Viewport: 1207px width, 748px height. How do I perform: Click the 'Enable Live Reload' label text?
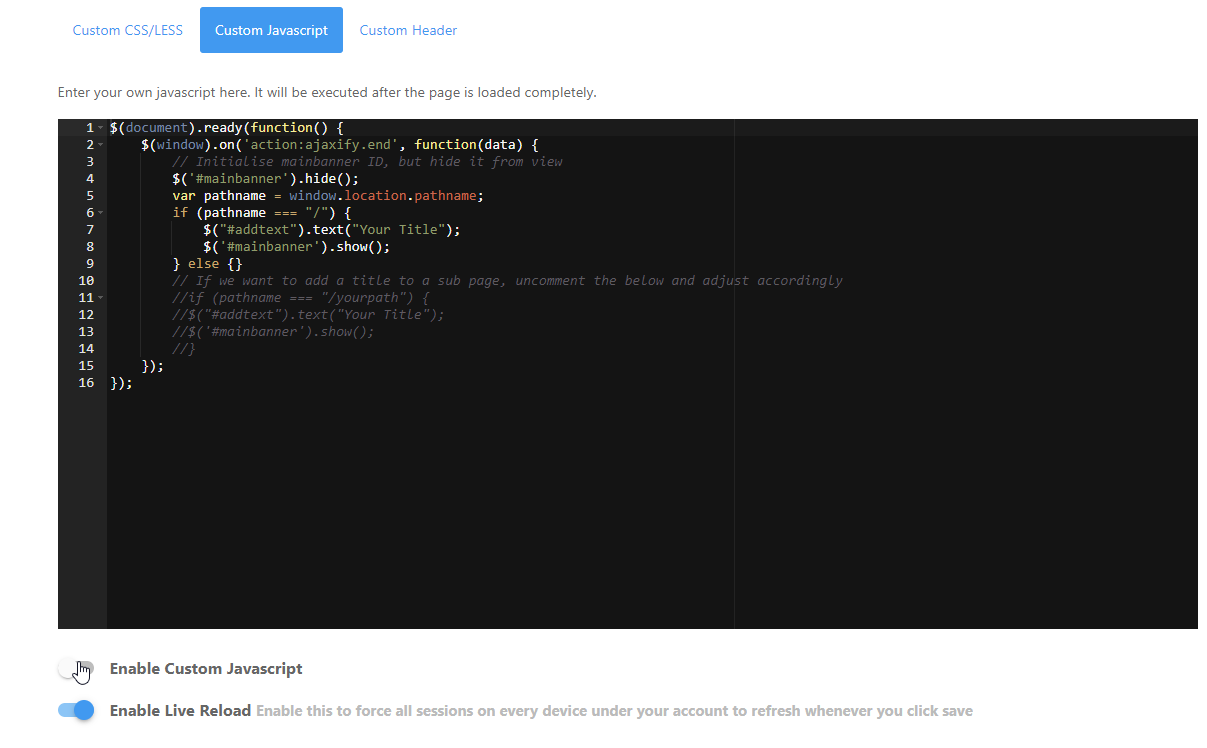180,711
